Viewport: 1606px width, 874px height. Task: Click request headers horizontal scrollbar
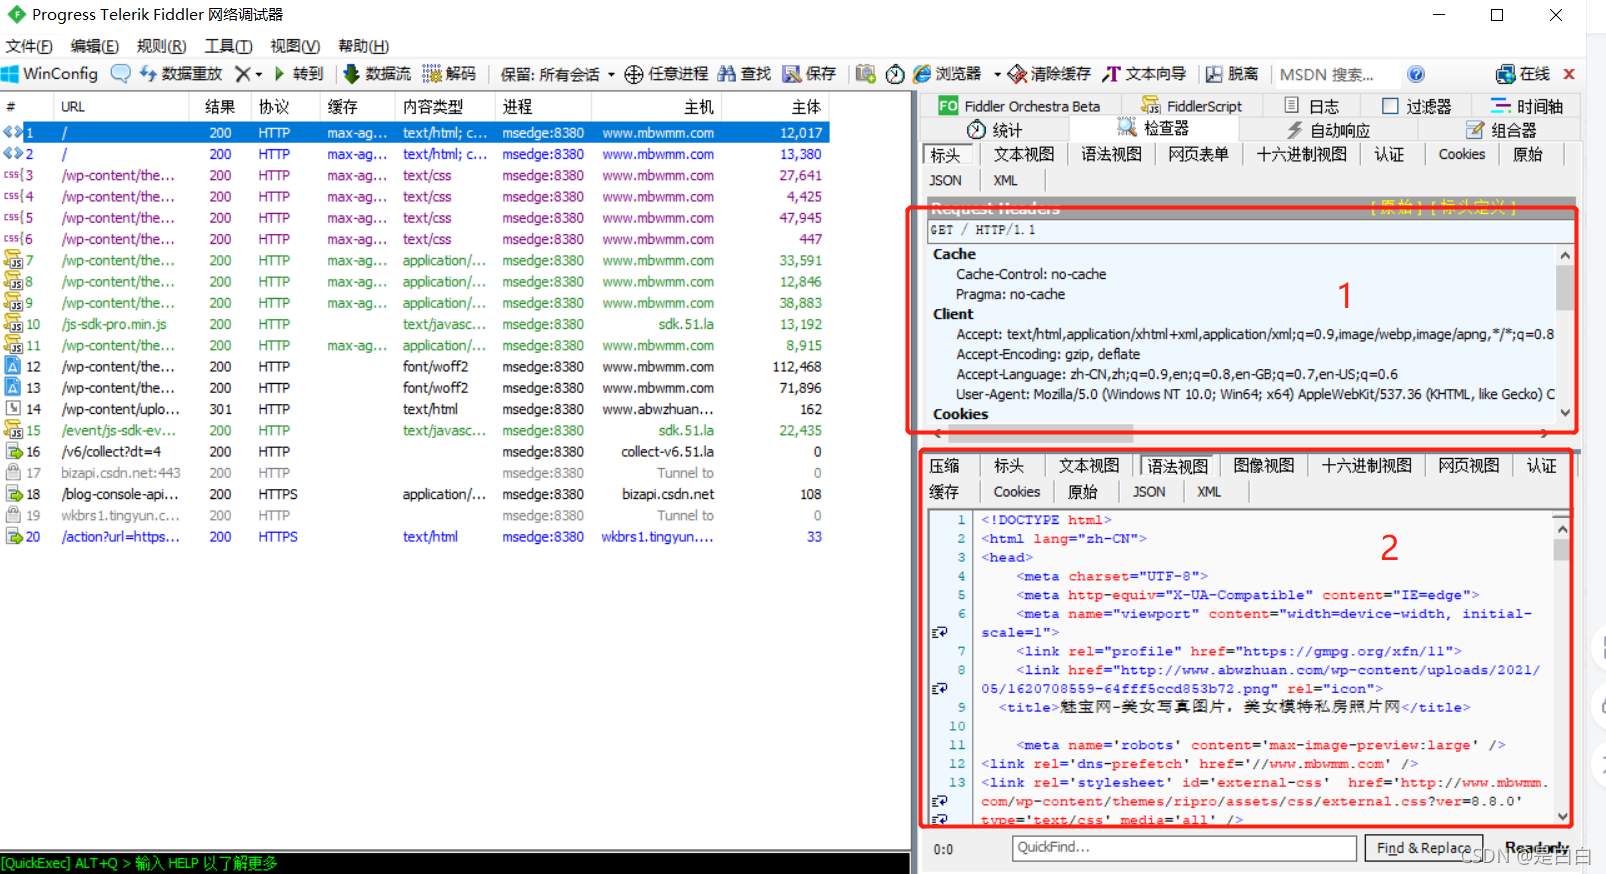1240,433
